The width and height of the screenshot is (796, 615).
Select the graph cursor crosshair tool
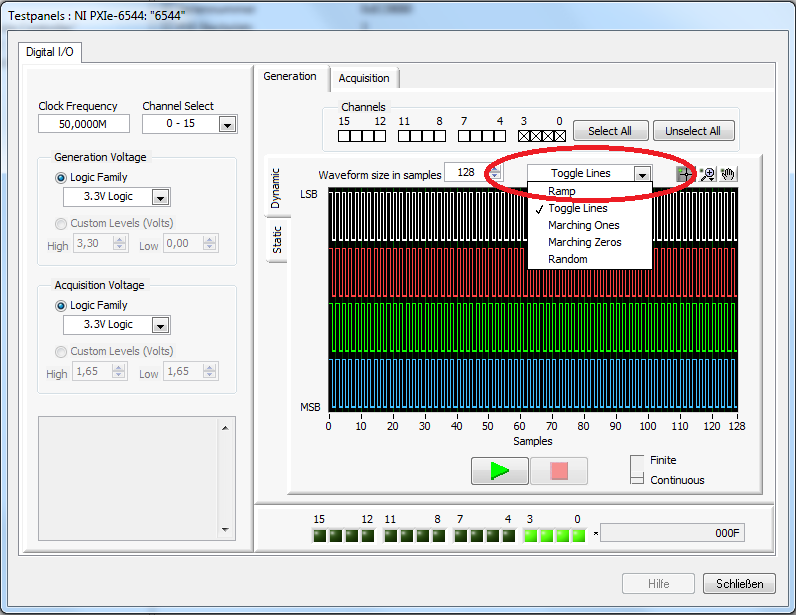tap(685, 174)
